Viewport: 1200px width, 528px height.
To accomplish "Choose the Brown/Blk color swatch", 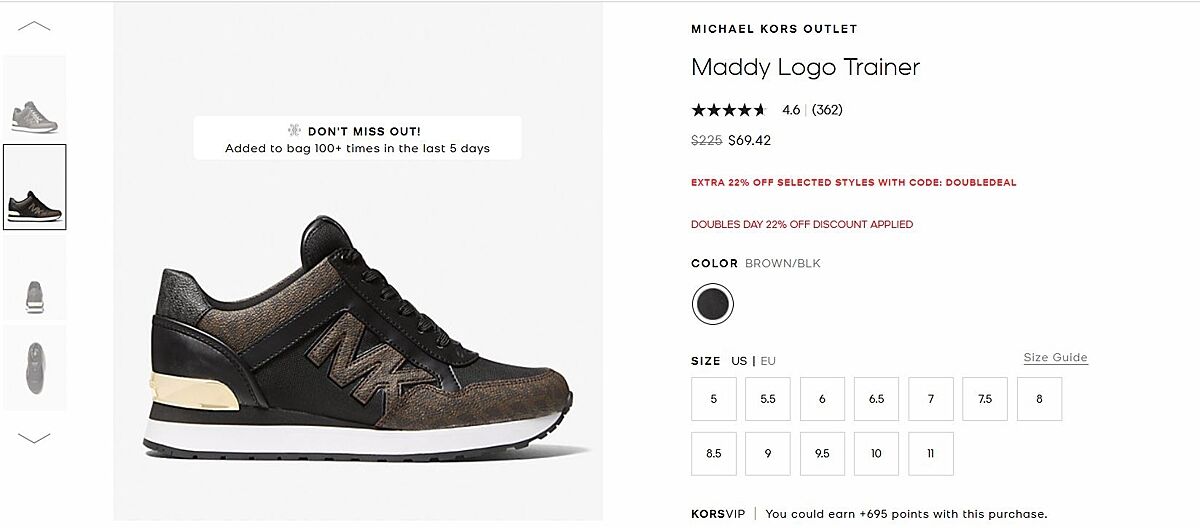I will 713,304.
